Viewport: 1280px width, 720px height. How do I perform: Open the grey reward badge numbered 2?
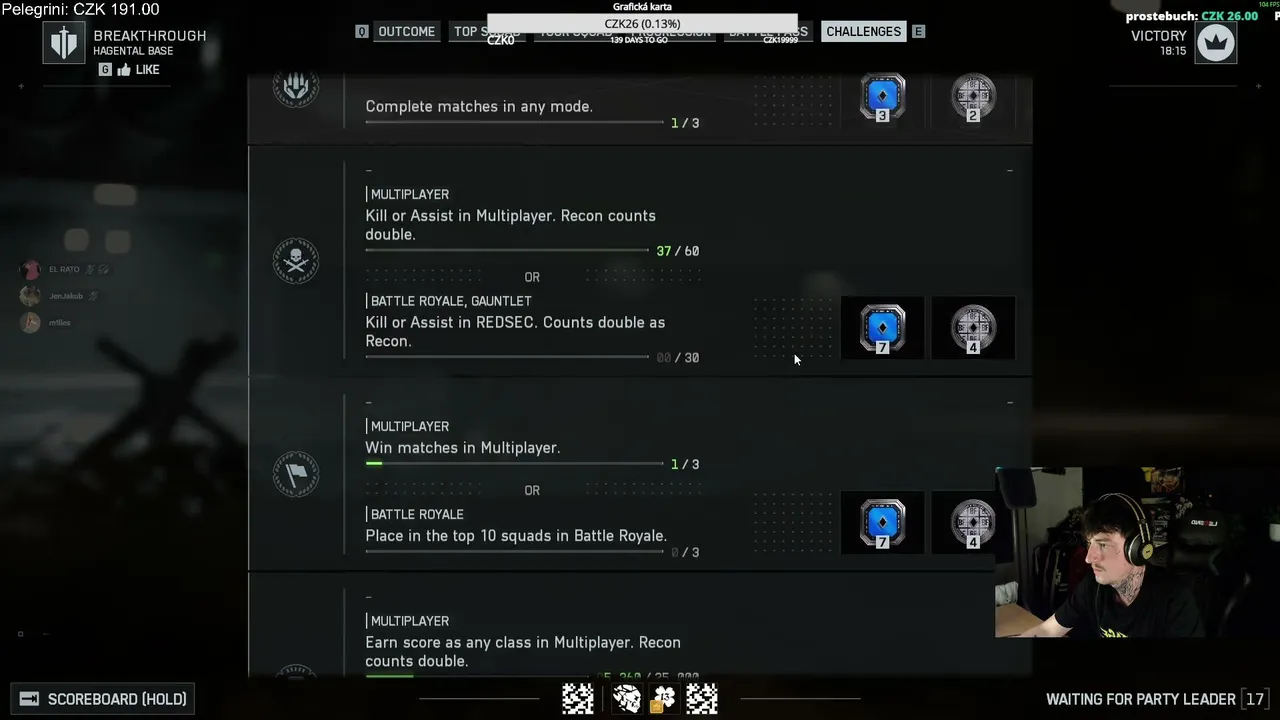[x=973, y=97]
